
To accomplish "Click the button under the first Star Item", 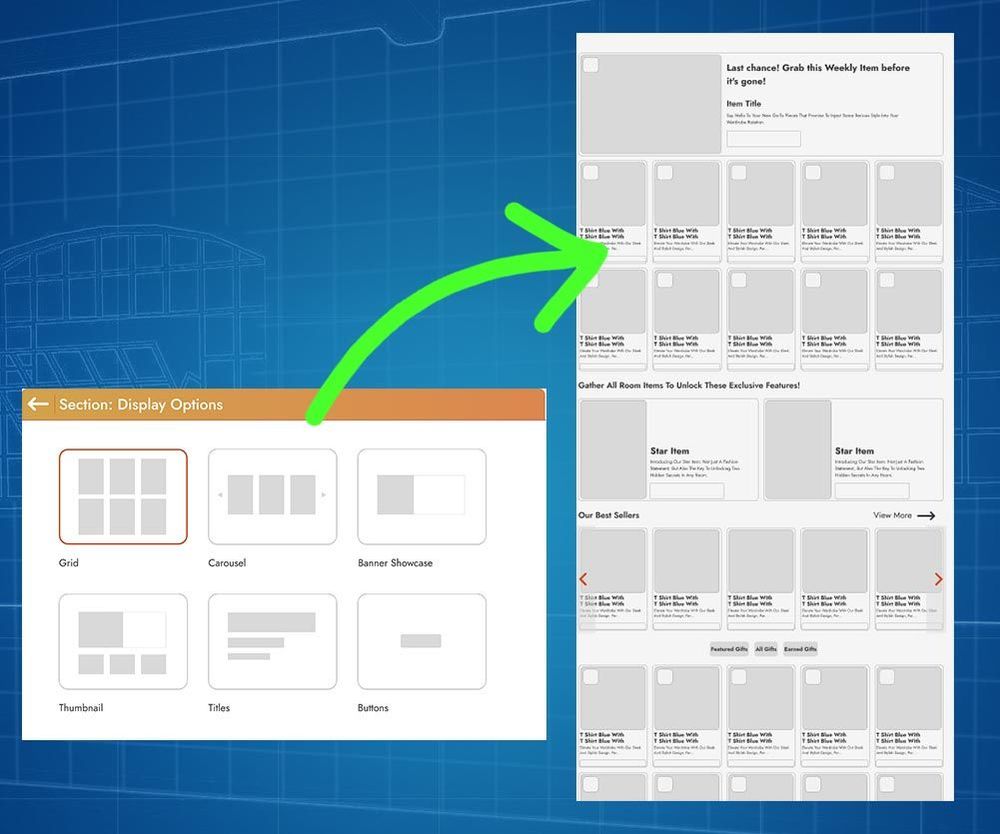I will [x=686, y=490].
